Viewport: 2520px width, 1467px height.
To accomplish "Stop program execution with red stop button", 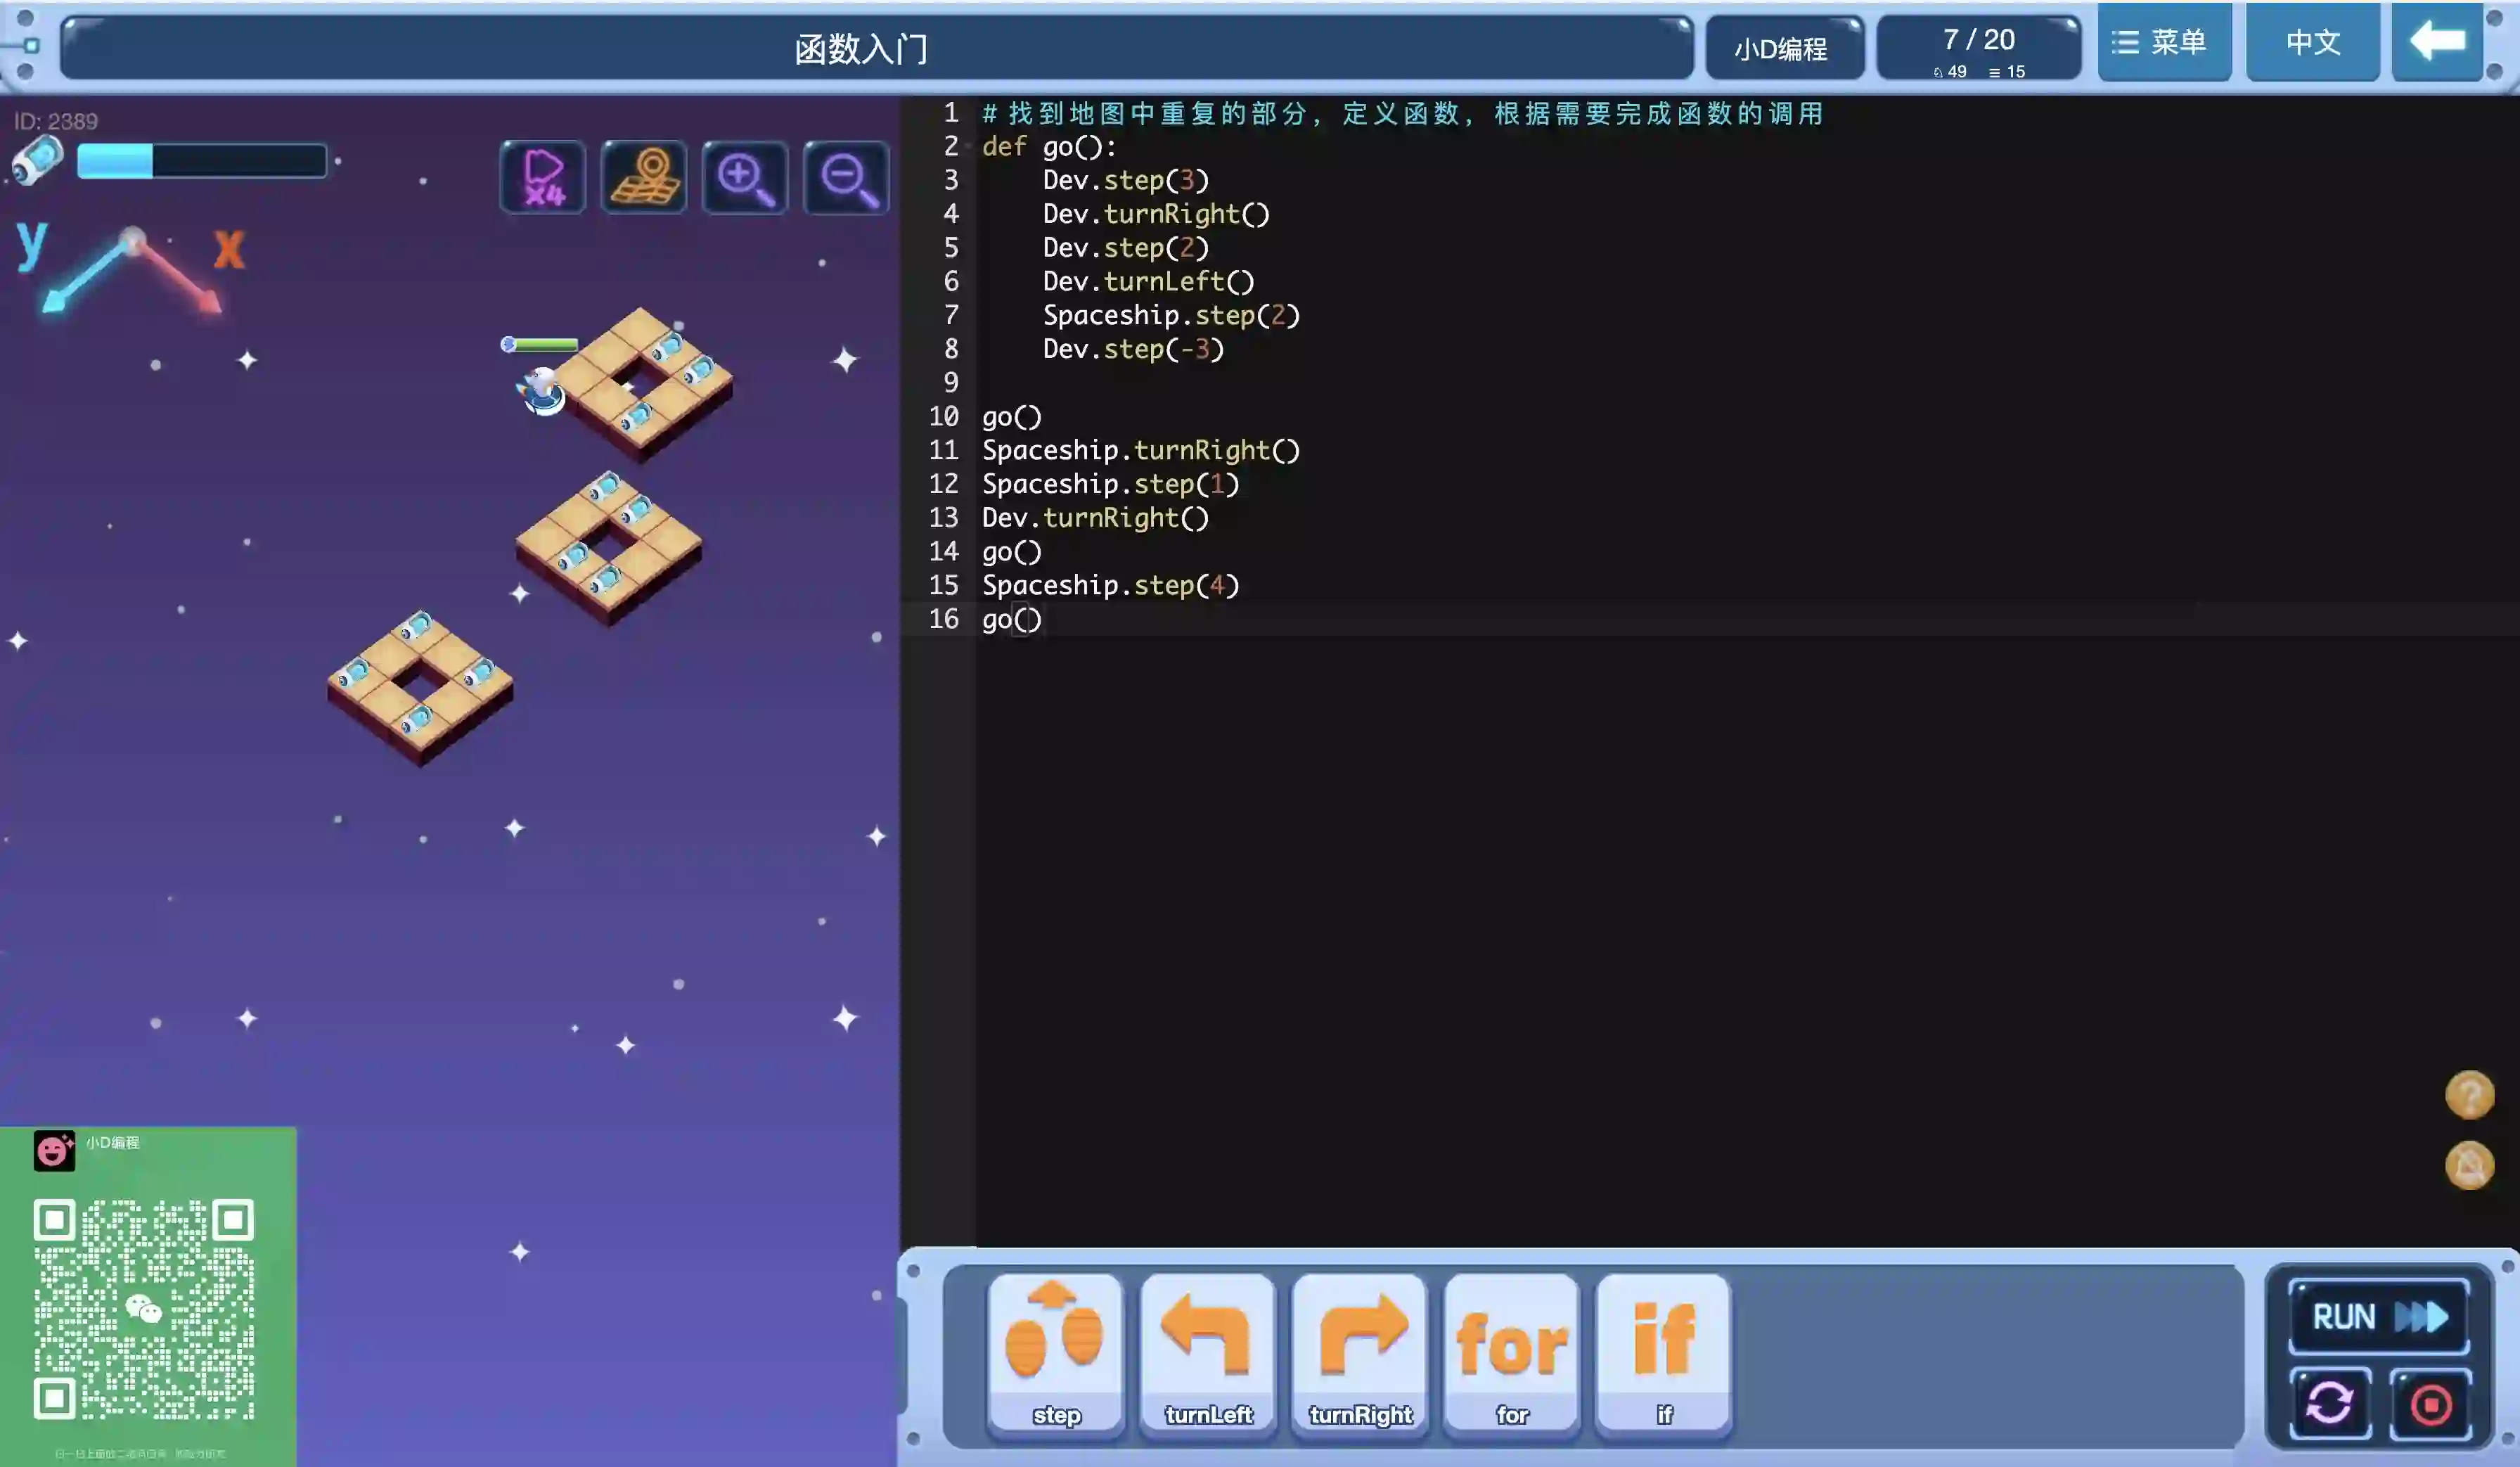I will pos(2431,1403).
